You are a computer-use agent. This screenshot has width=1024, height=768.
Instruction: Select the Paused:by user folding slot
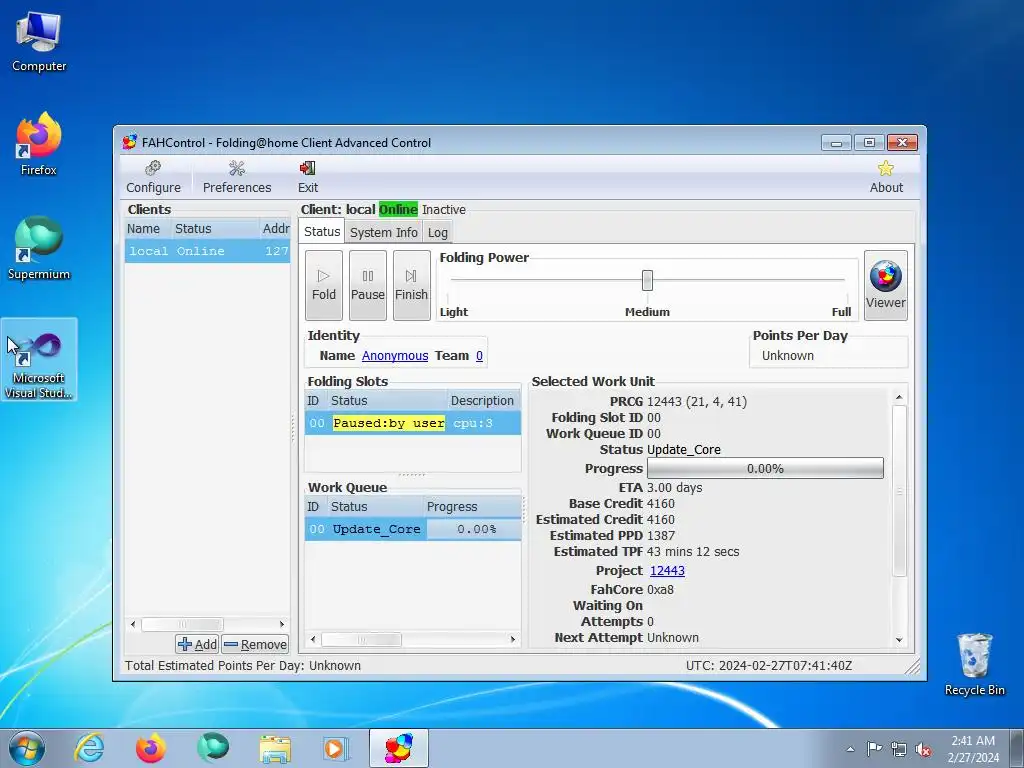pos(413,423)
